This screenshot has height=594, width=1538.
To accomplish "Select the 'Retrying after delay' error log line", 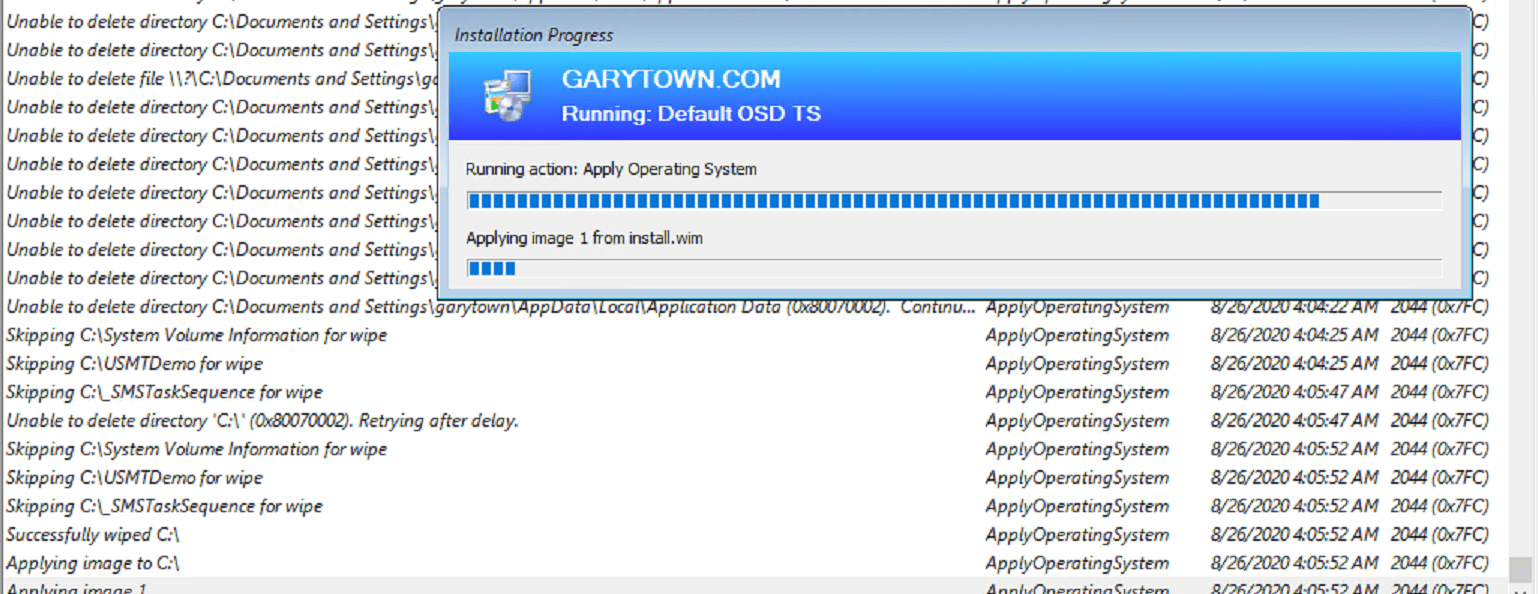I will 262,421.
